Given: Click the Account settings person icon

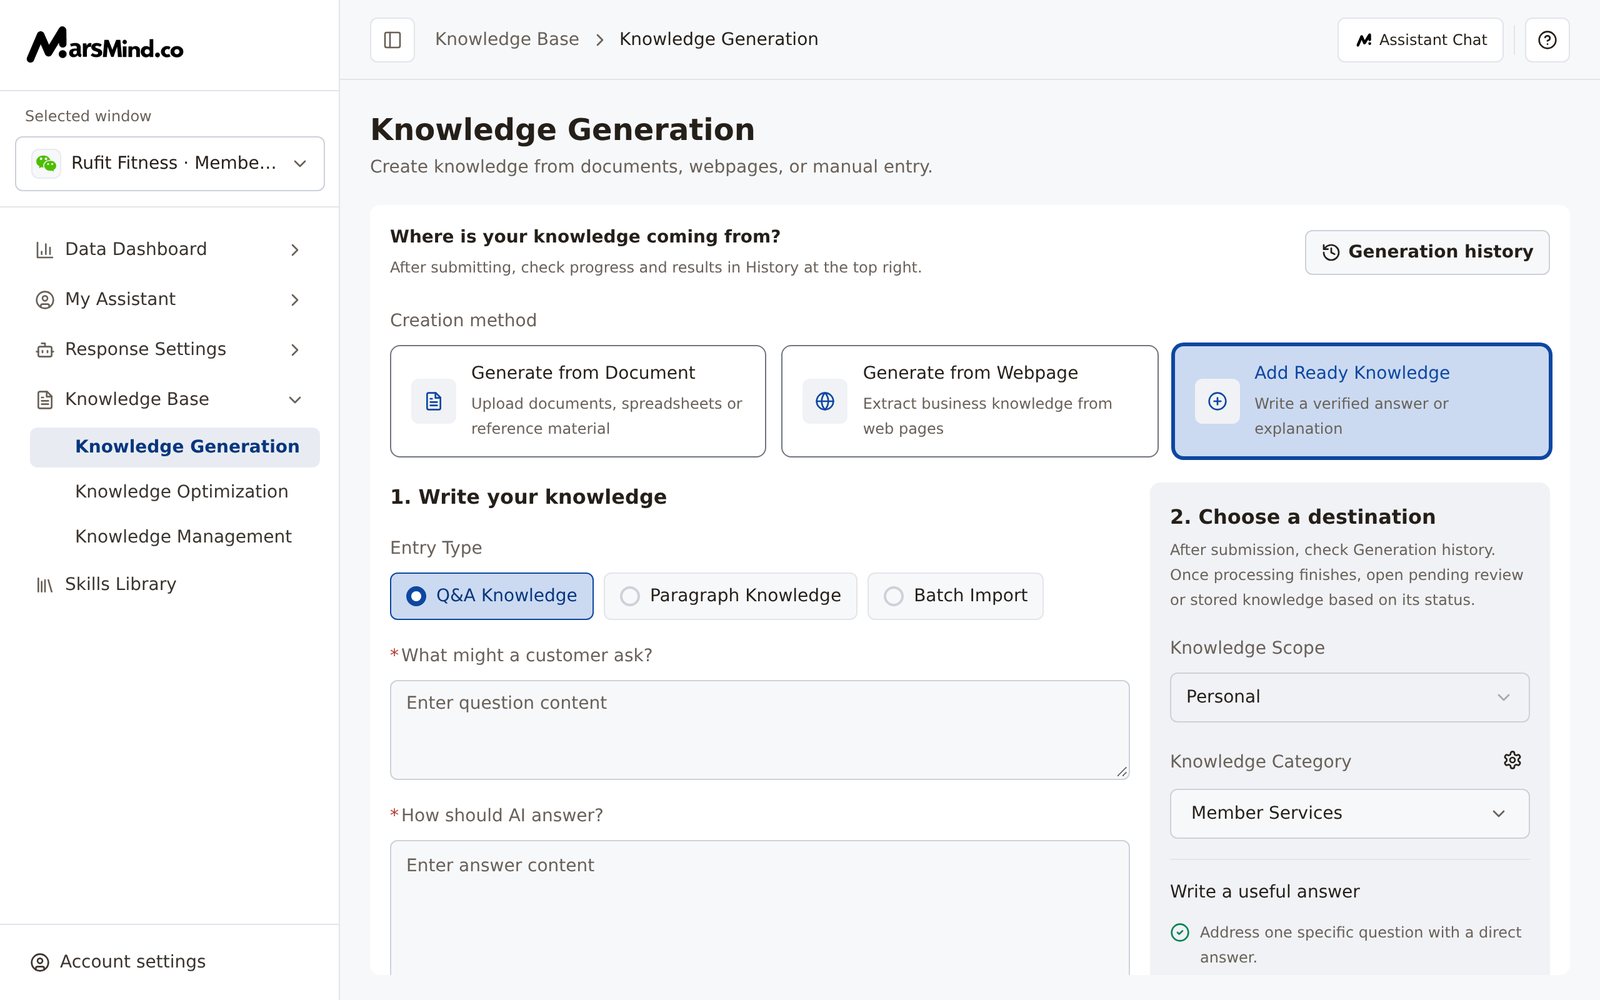Looking at the screenshot, I should point(40,962).
